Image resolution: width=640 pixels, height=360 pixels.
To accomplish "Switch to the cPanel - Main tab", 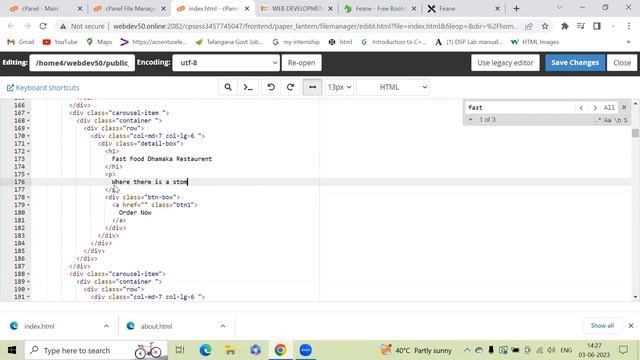I will pyautogui.click(x=46, y=9).
